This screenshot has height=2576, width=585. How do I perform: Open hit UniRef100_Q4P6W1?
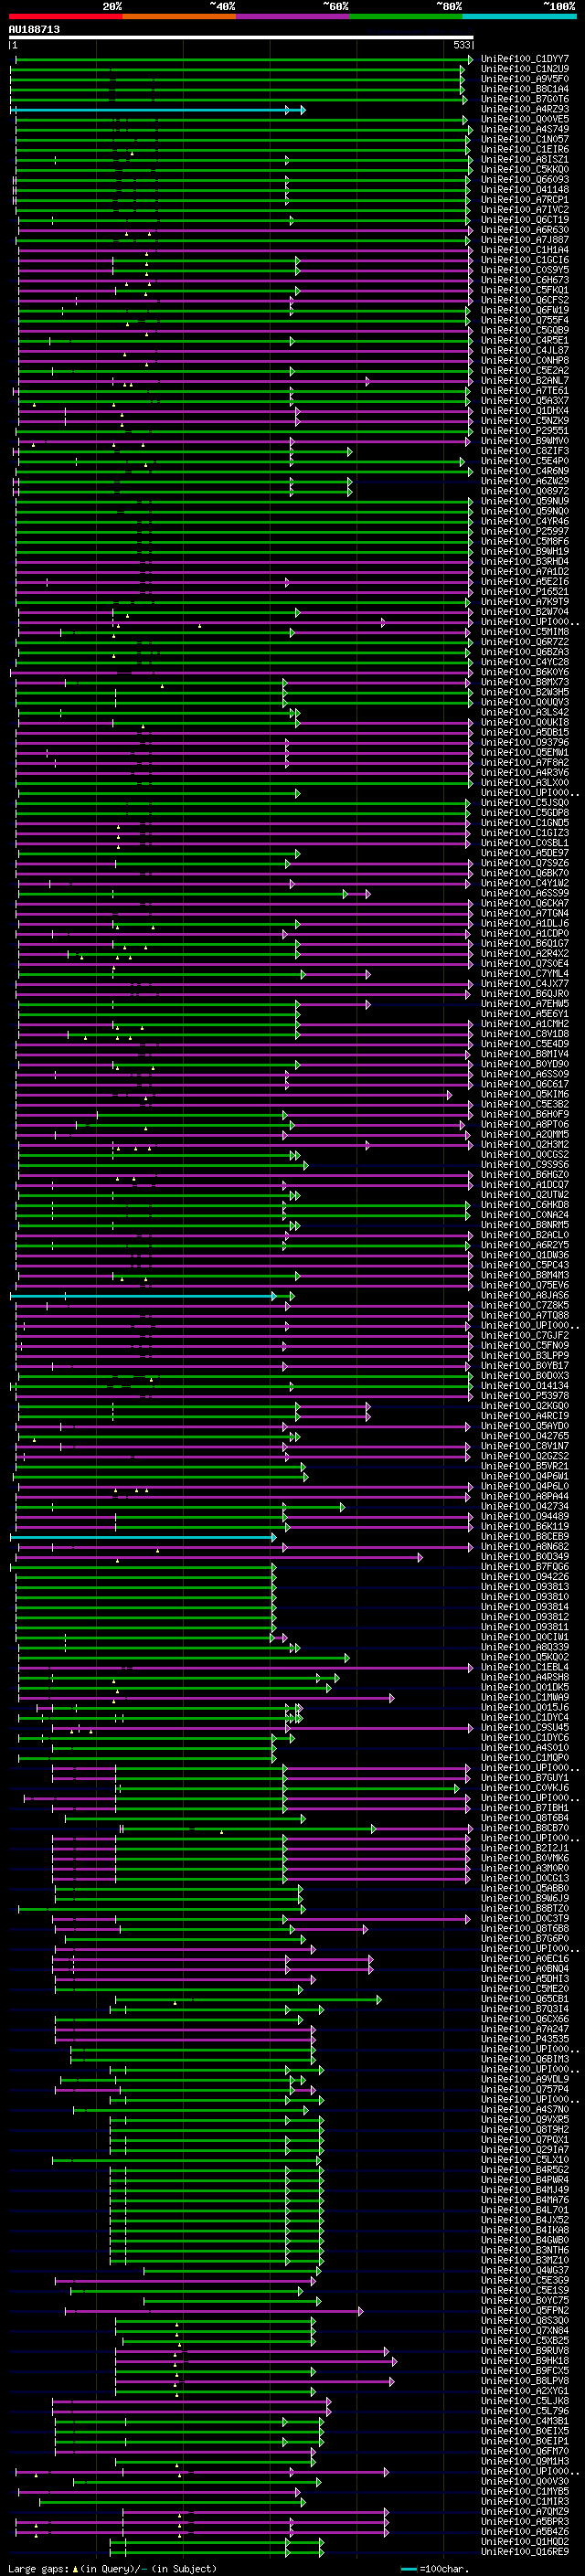click(x=525, y=1476)
